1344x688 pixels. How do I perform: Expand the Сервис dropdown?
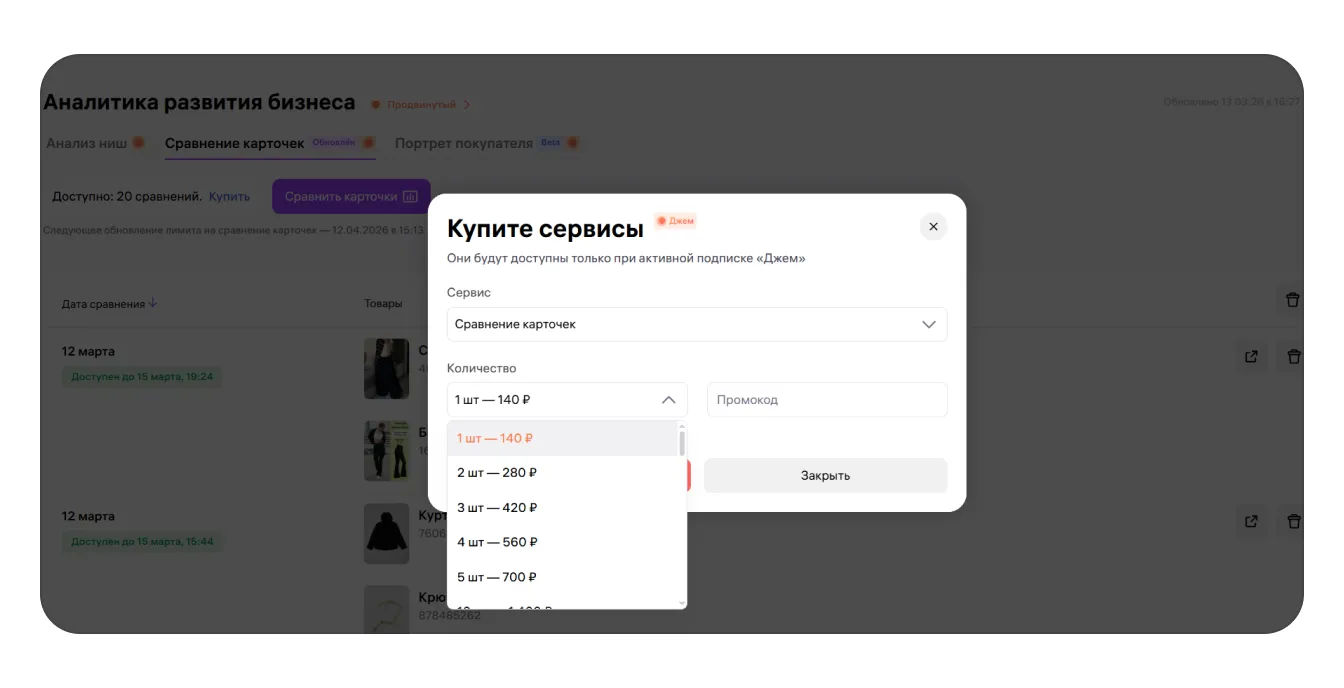[696, 324]
